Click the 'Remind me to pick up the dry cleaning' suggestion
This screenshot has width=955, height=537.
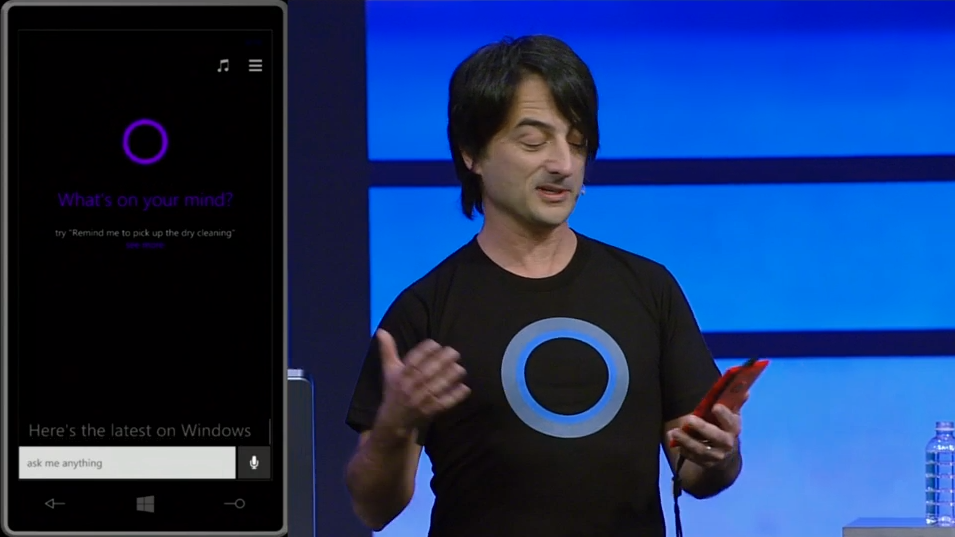click(145, 233)
